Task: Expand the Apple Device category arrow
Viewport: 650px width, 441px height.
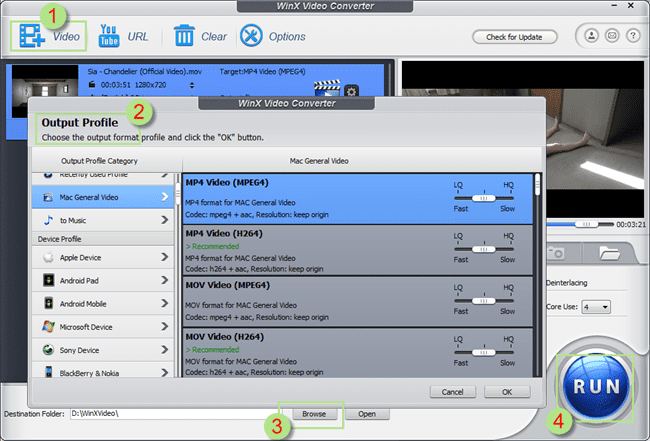Action: (x=165, y=257)
